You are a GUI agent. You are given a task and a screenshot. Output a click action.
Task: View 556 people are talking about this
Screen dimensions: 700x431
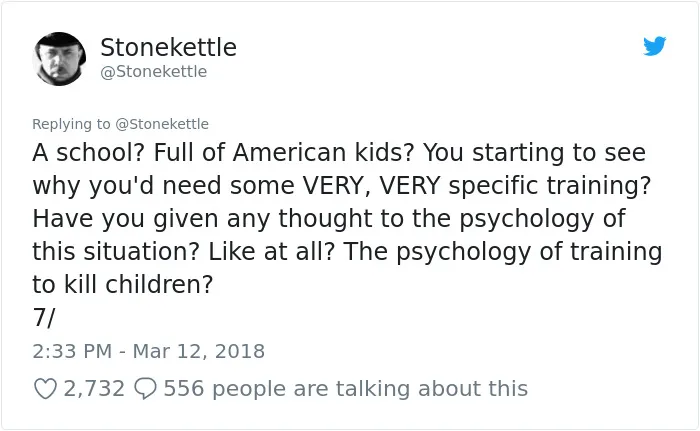pos(346,389)
